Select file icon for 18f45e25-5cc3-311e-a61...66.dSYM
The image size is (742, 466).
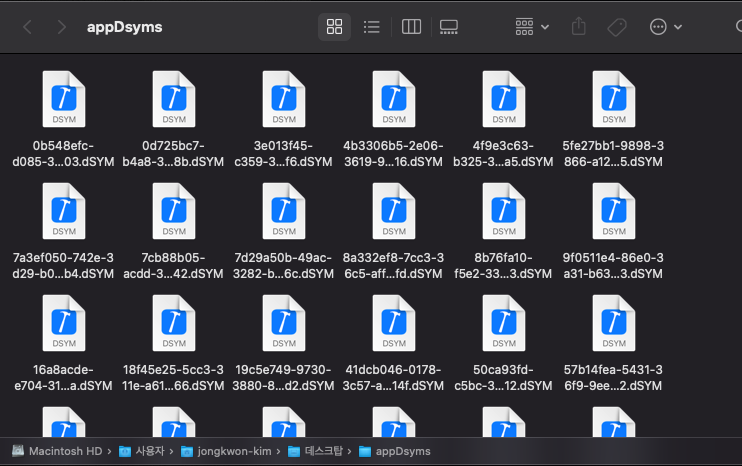point(174,323)
